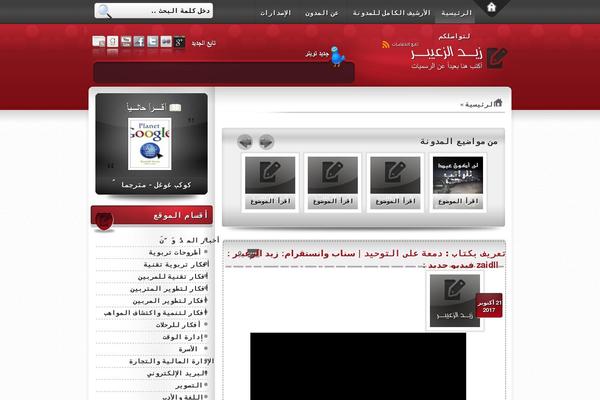Click the blue Twitter bird icon
The height and width of the screenshot is (400, 600).
338,56
